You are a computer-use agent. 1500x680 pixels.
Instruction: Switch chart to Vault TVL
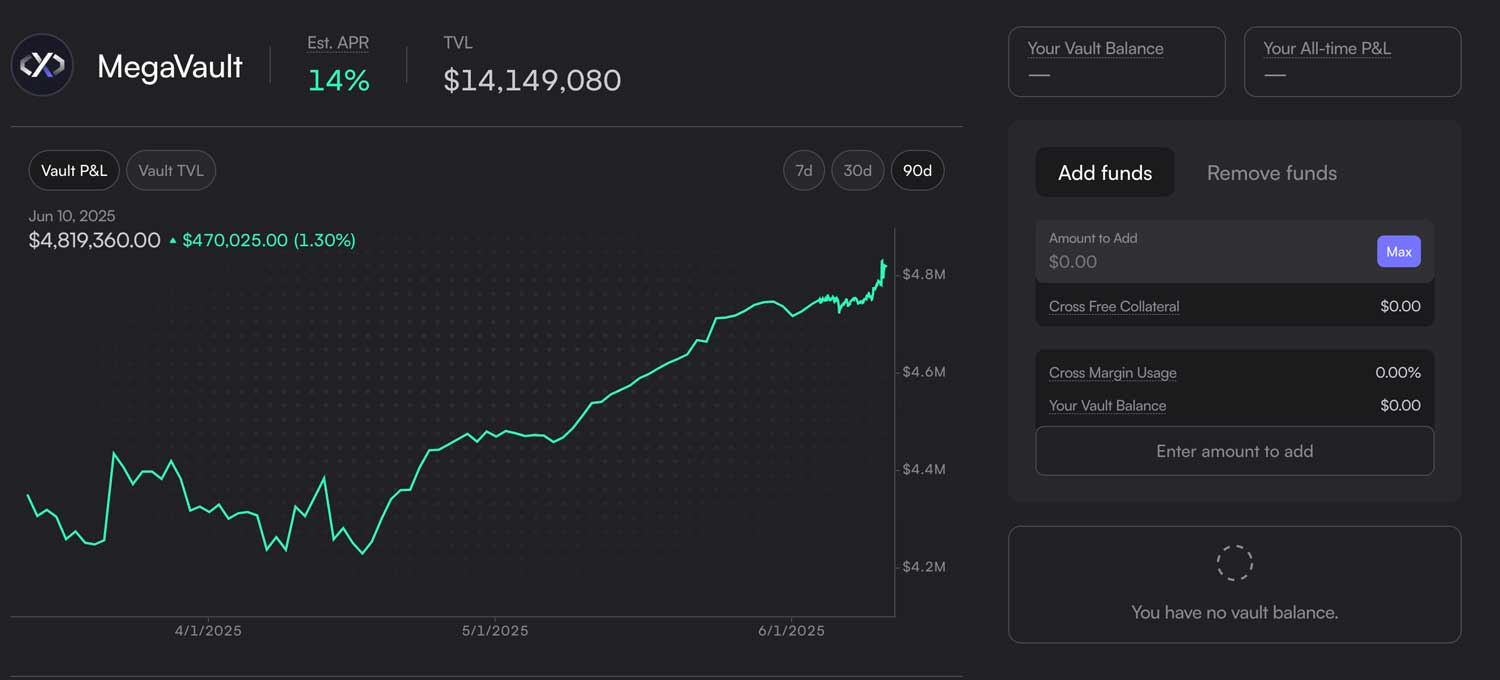pos(171,171)
